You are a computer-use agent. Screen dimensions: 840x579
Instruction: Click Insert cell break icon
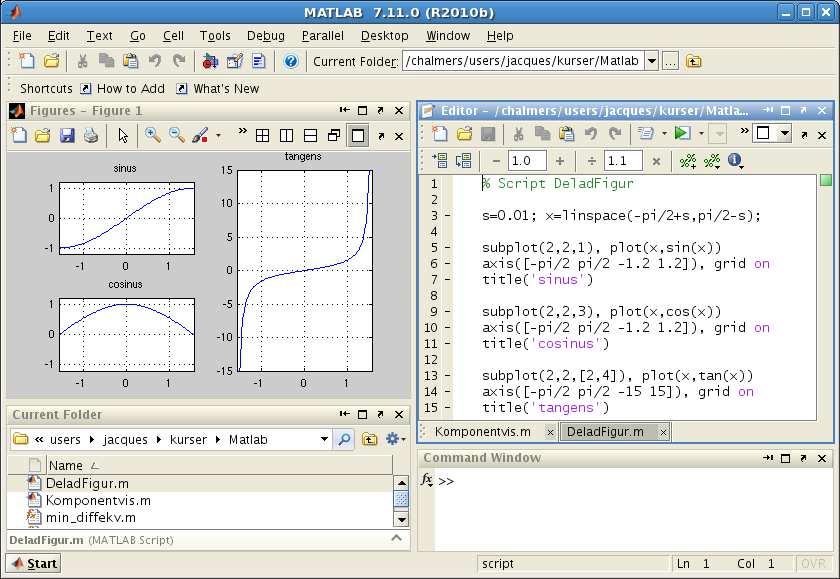pos(439,160)
